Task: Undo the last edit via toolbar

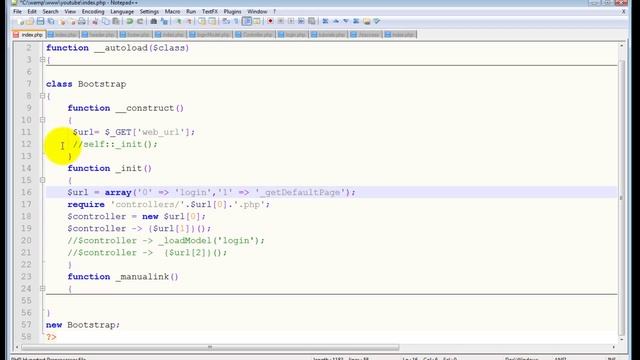Action: (129, 21)
